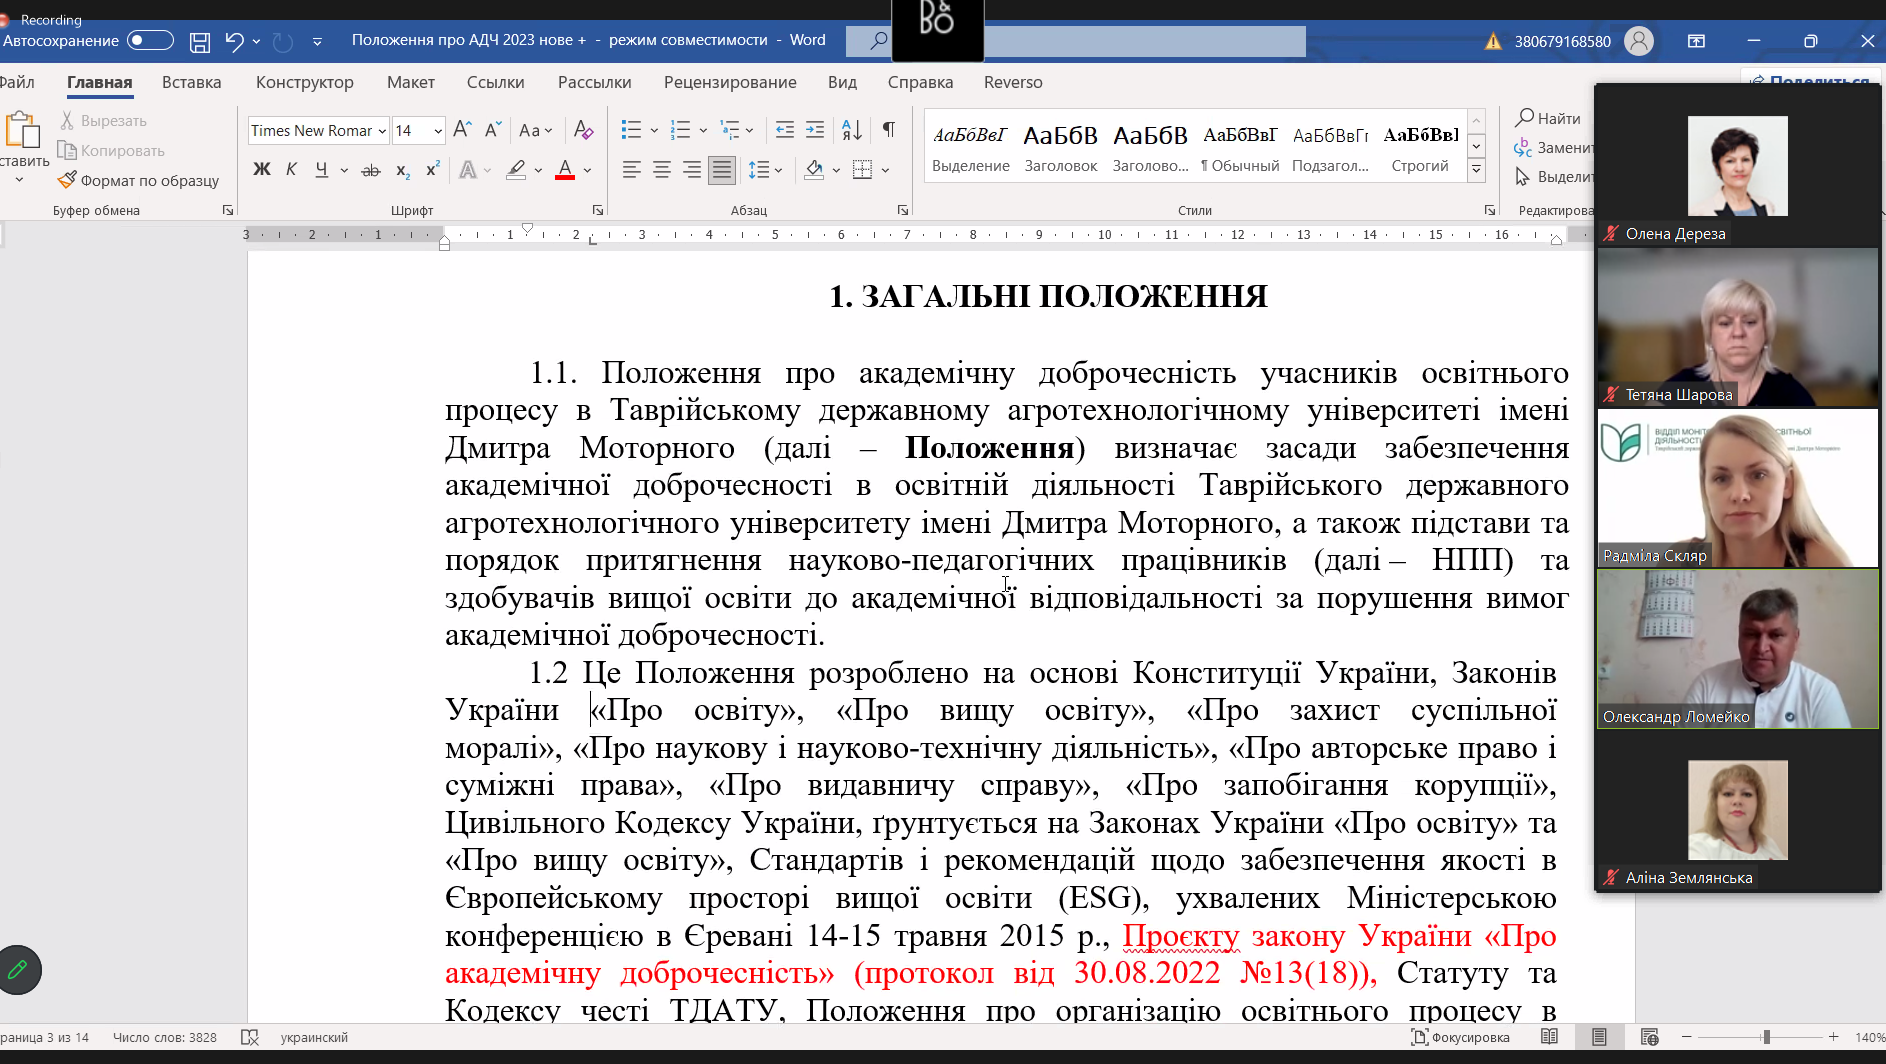
Task: Apply strikethrough formatting
Action: coord(370,171)
